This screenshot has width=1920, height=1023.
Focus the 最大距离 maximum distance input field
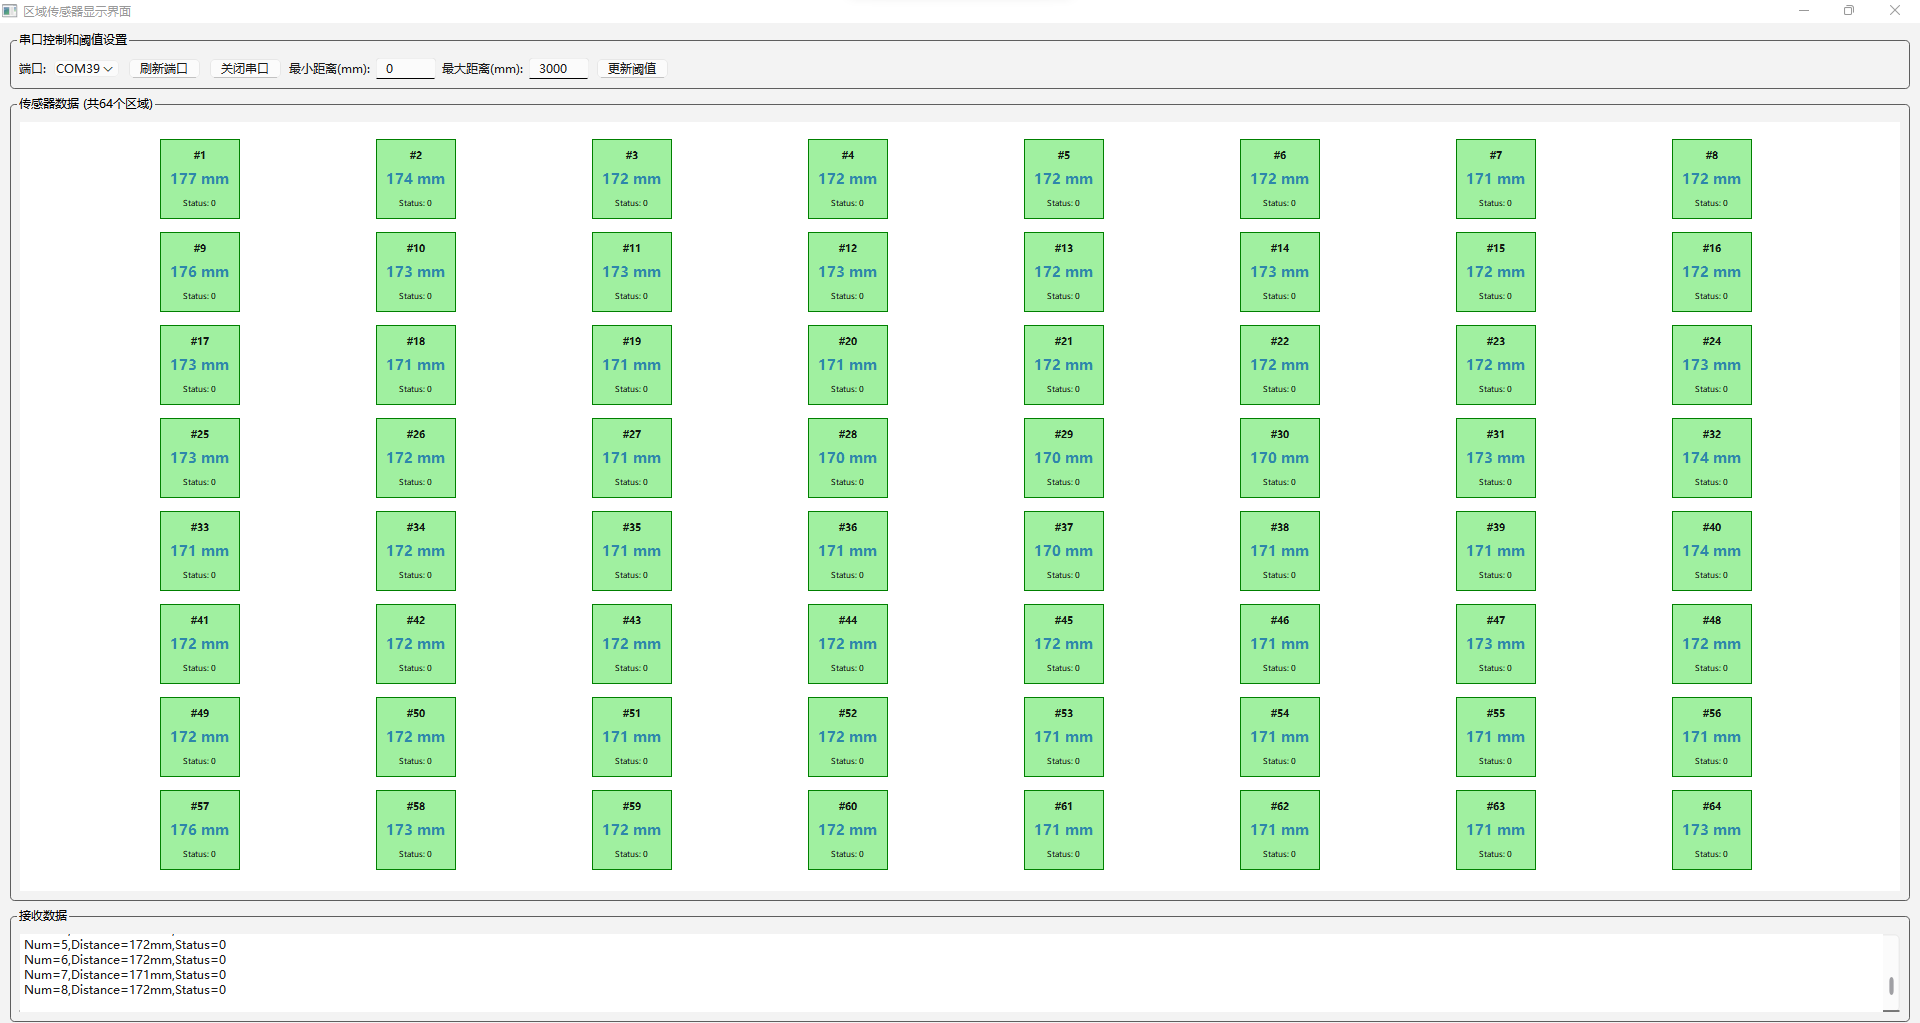pos(558,69)
